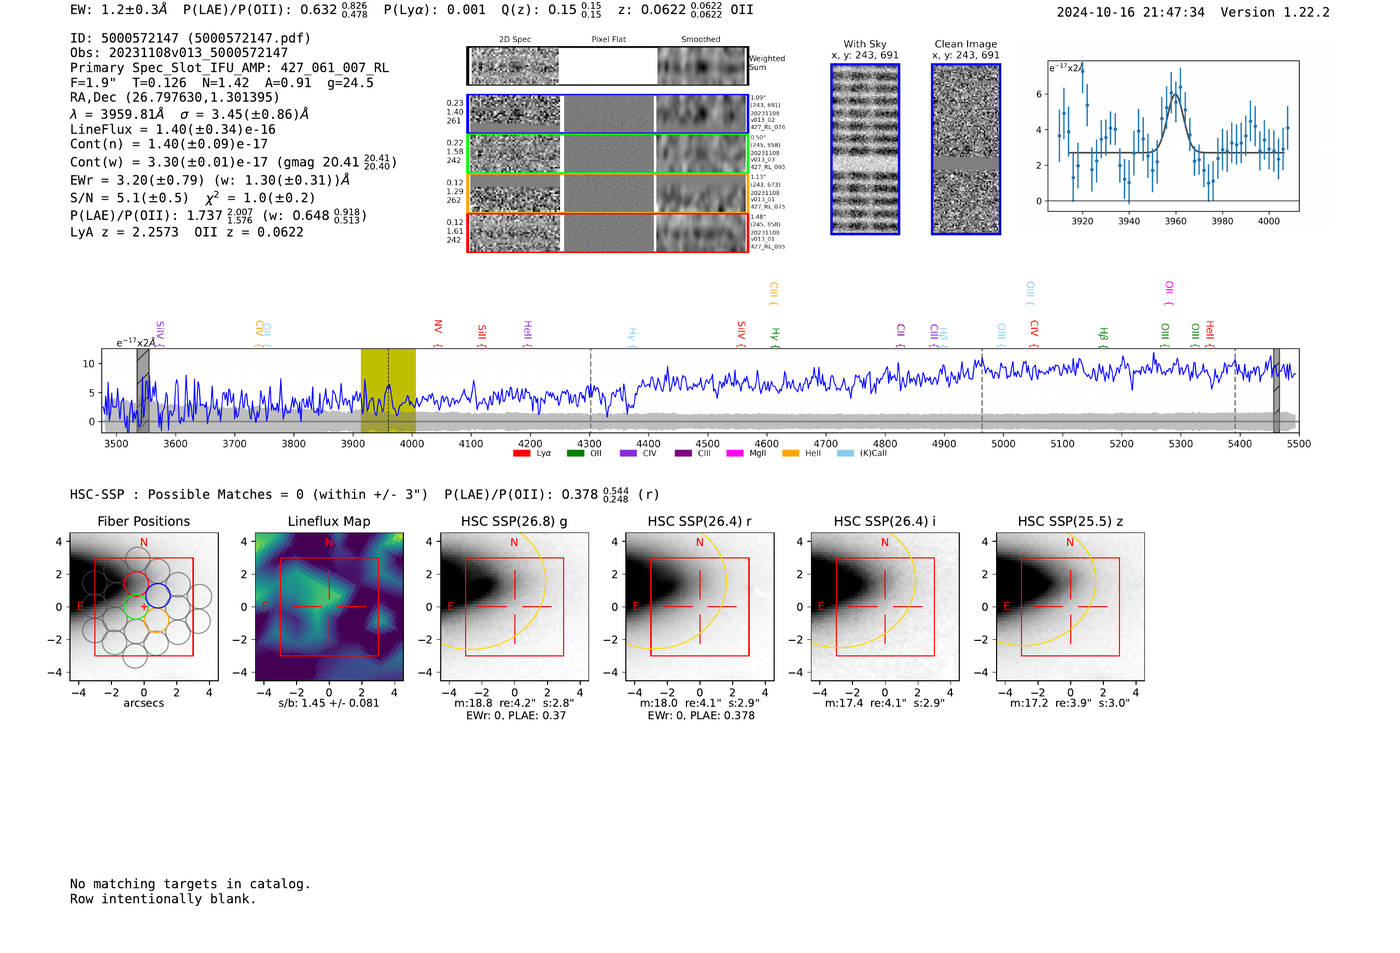Click the red Lyα legend swatch
Screen dimensions: 1400x953
[x=521, y=453]
